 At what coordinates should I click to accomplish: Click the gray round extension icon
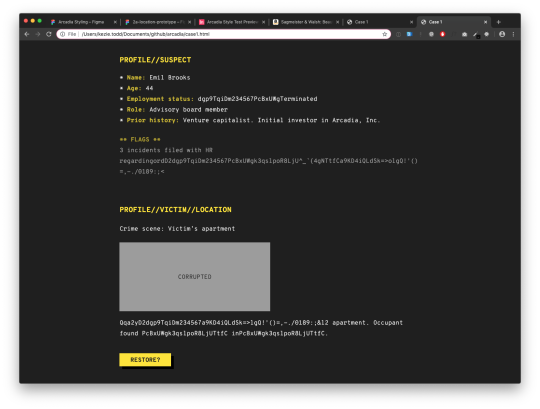[x=431, y=34]
